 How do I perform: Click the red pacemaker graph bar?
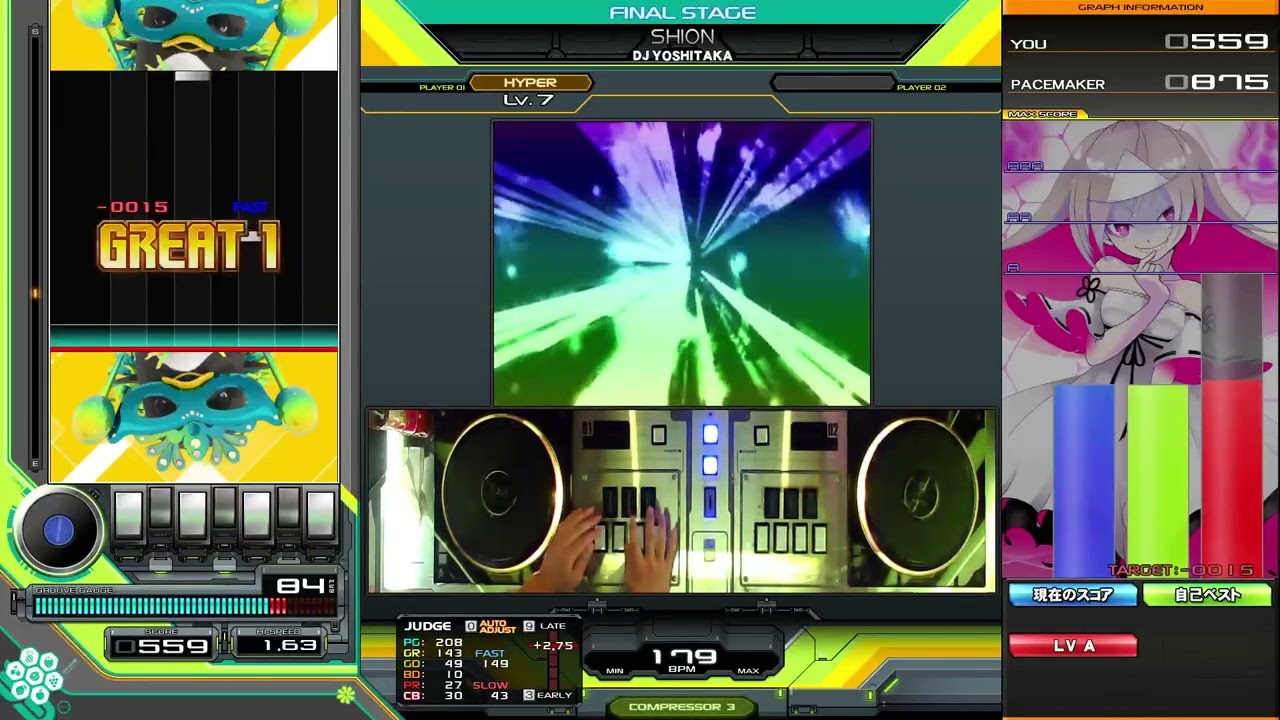coord(1232,478)
